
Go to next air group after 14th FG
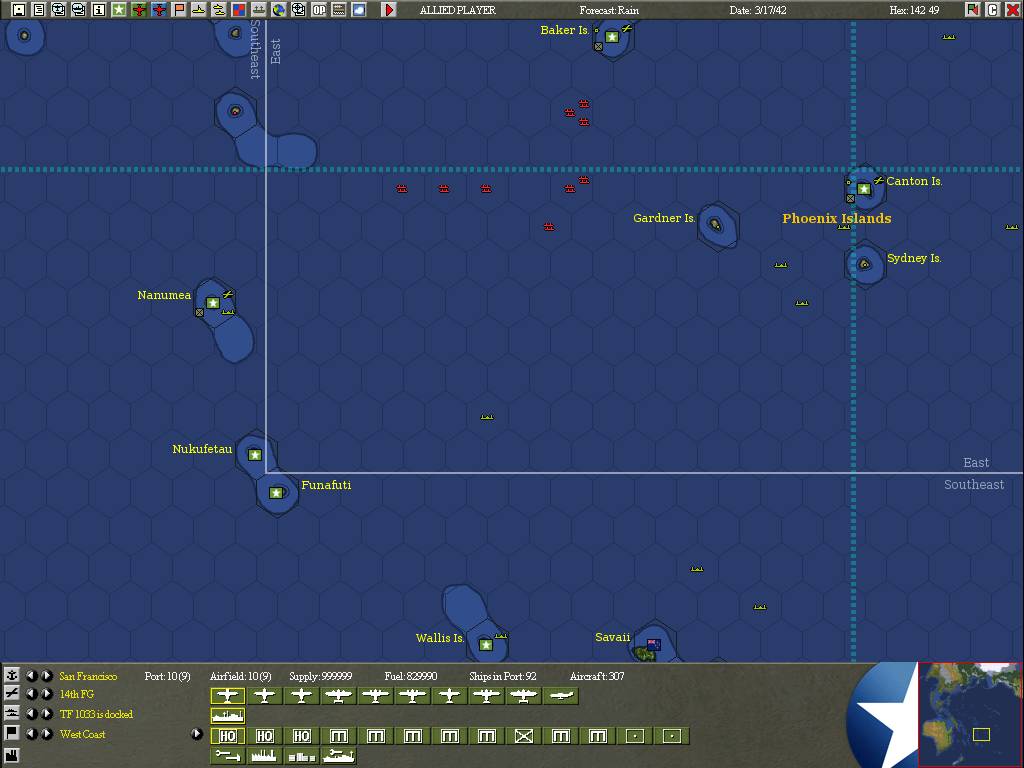[47, 694]
